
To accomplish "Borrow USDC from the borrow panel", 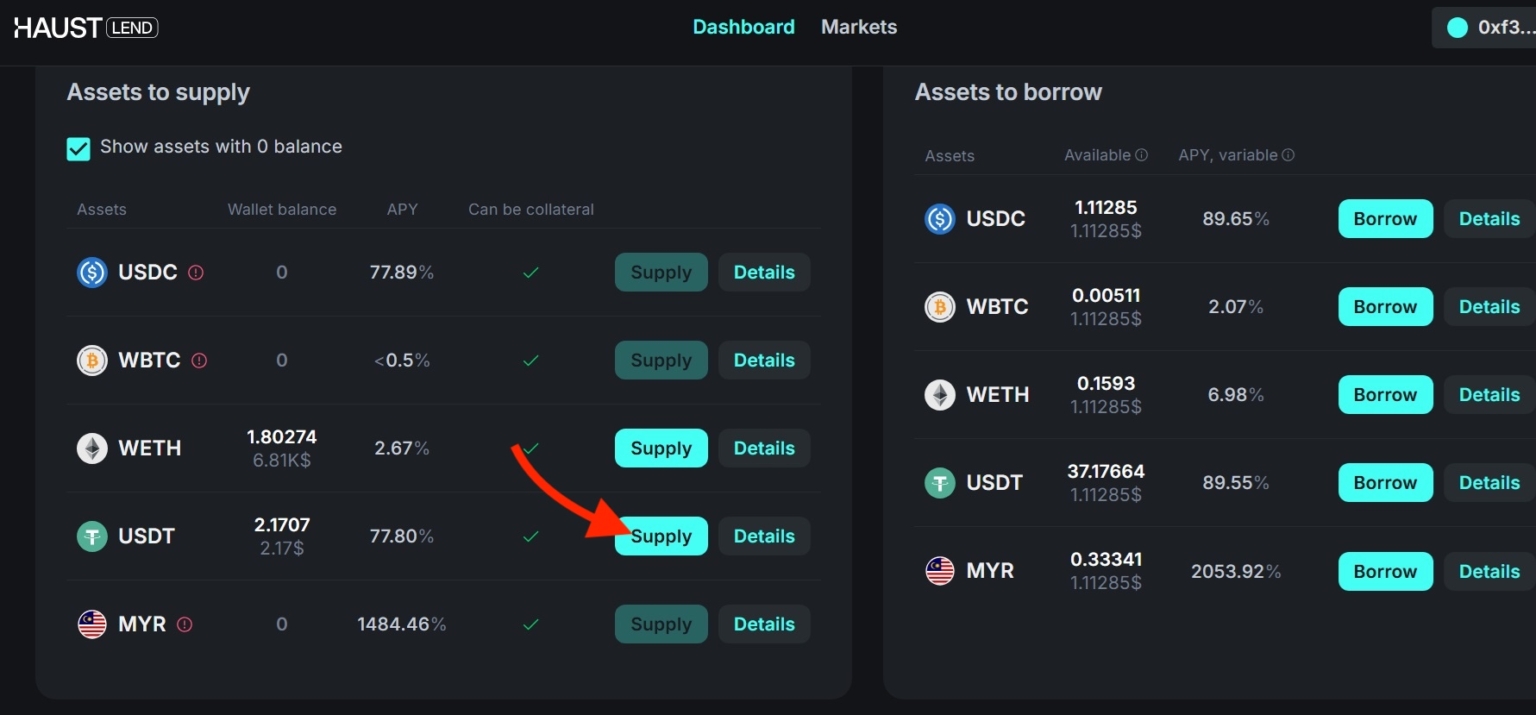I will (x=1385, y=218).
